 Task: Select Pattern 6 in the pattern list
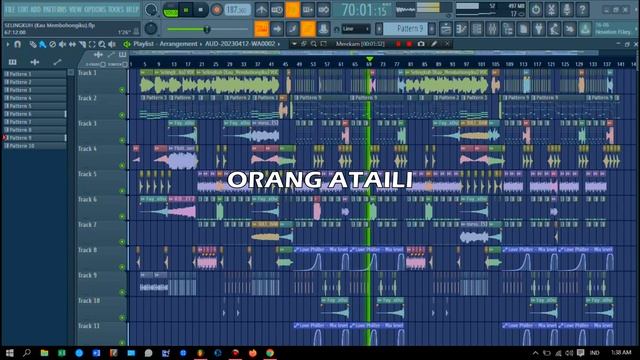point(35,114)
